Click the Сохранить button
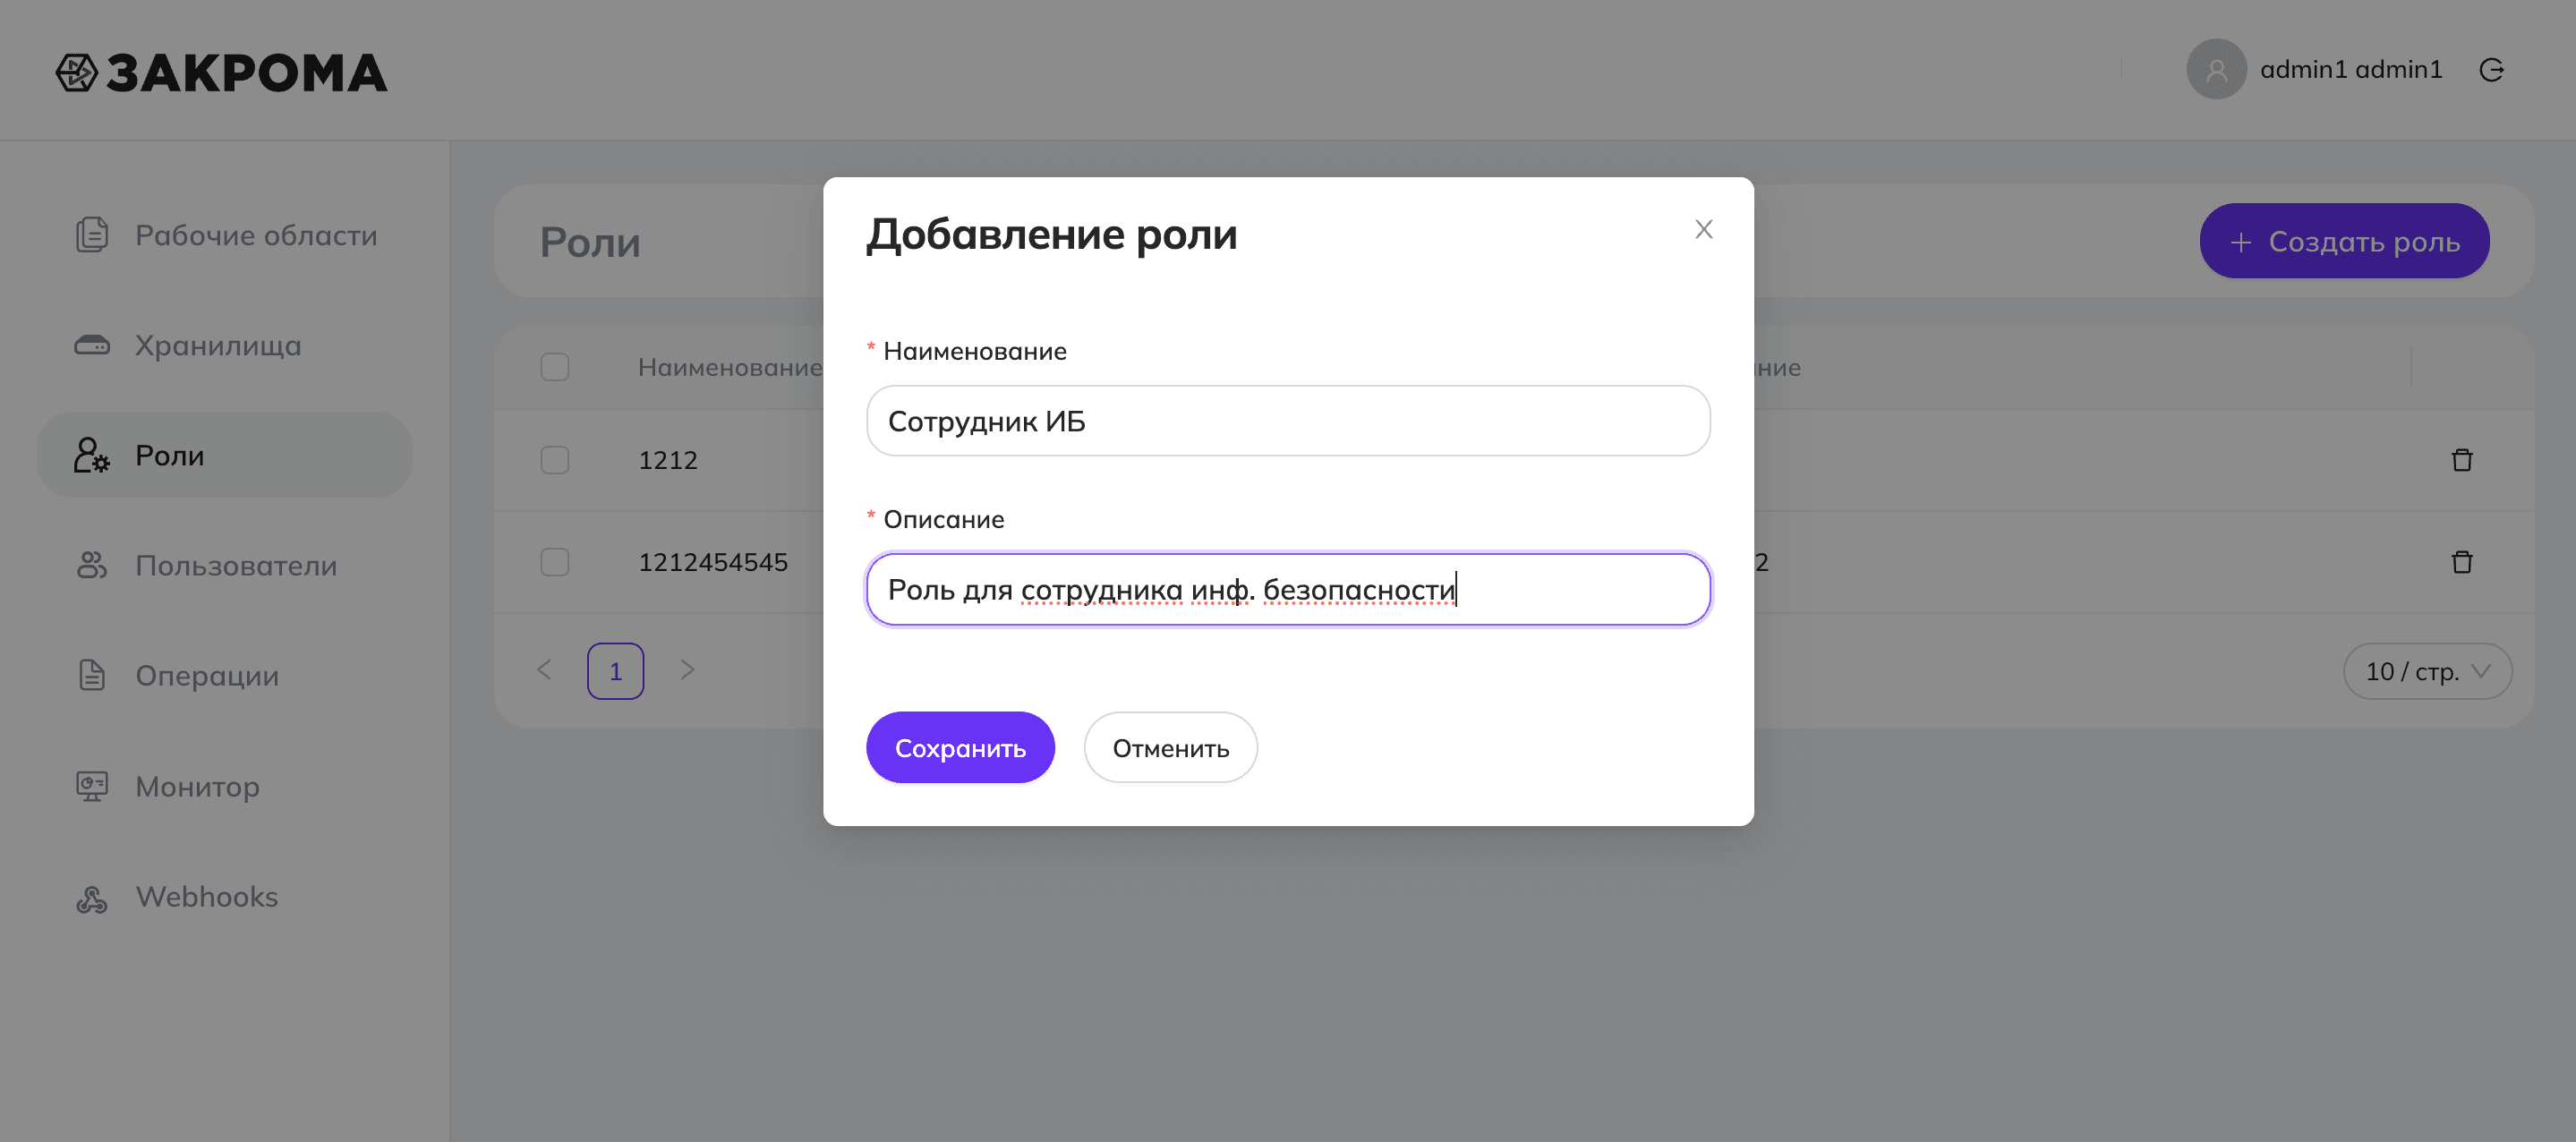The image size is (2576, 1142). click(960, 748)
